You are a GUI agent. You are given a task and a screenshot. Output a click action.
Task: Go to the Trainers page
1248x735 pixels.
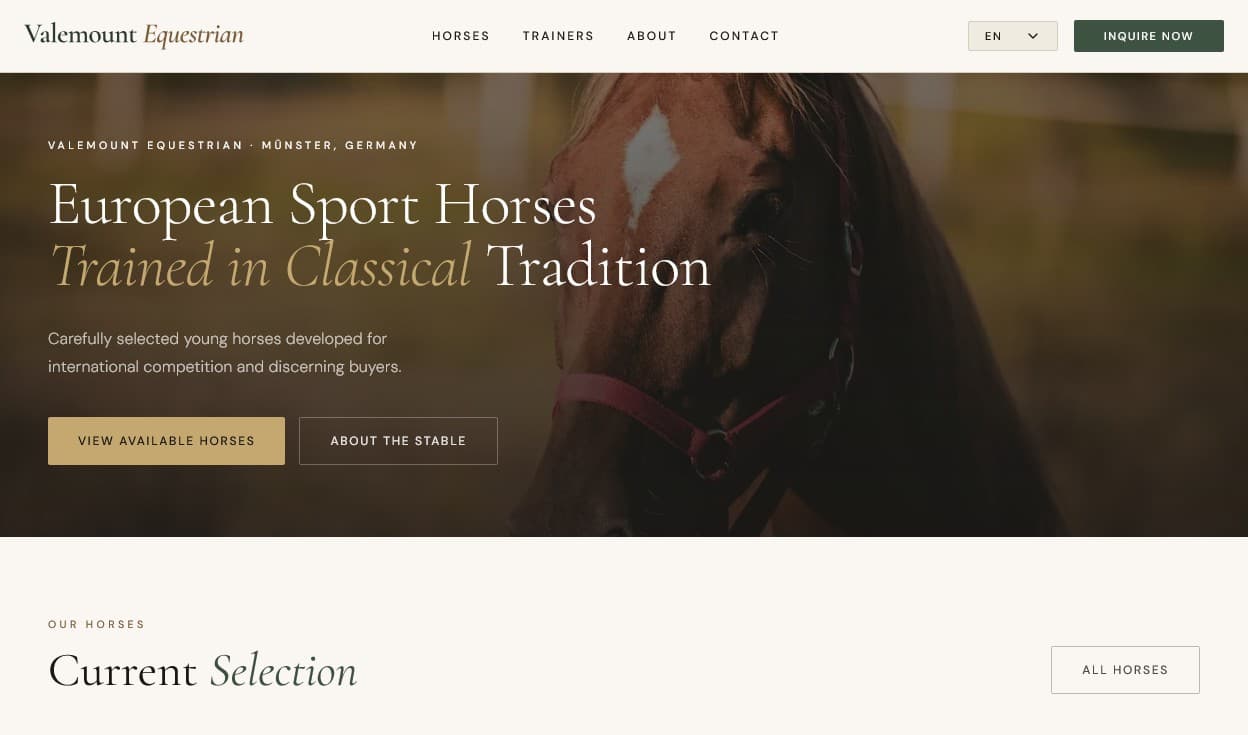558,36
